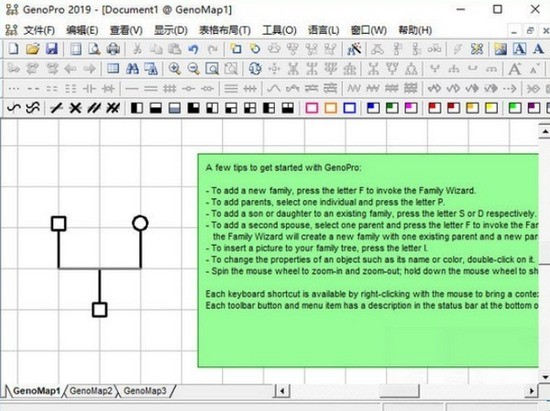Select the double slash line icon

tap(94, 108)
